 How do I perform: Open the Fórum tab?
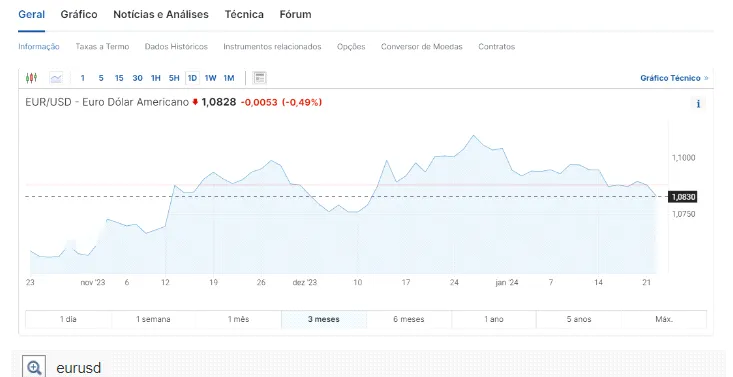pos(295,14)
